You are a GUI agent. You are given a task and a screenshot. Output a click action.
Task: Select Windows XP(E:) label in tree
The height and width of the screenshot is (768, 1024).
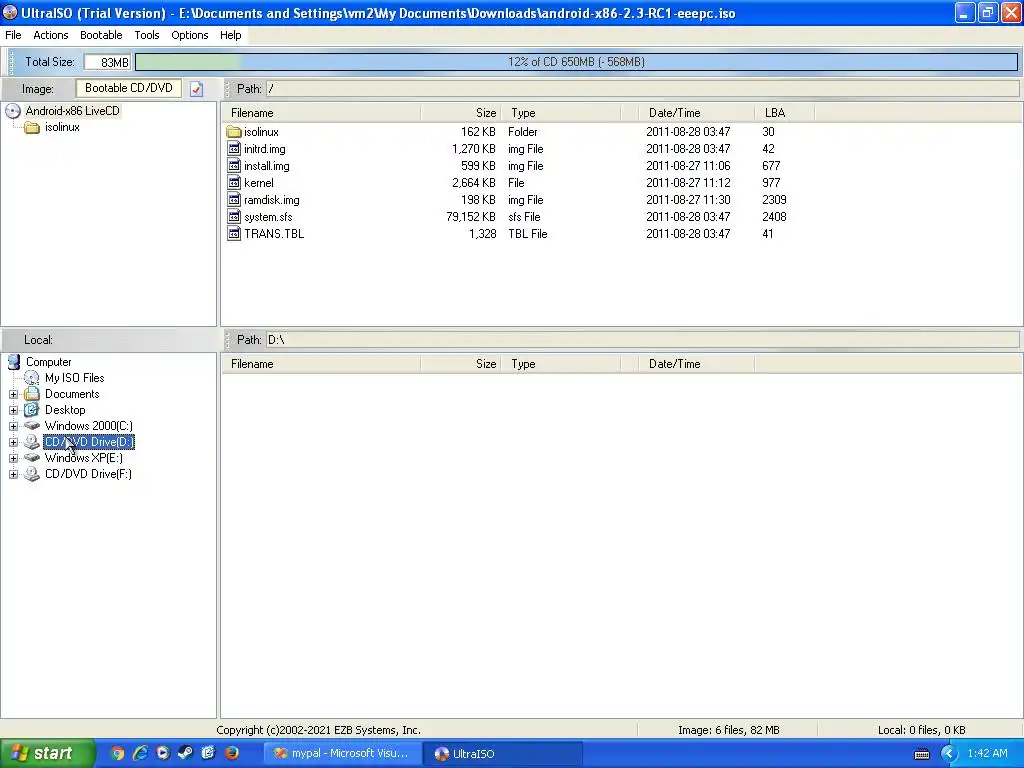point(84,458)
